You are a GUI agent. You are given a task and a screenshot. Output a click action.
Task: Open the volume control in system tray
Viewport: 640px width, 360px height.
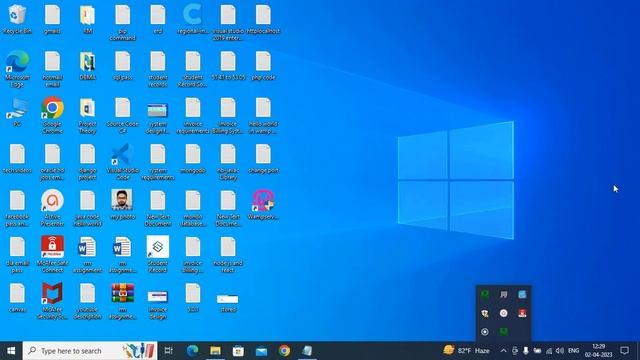560,351
